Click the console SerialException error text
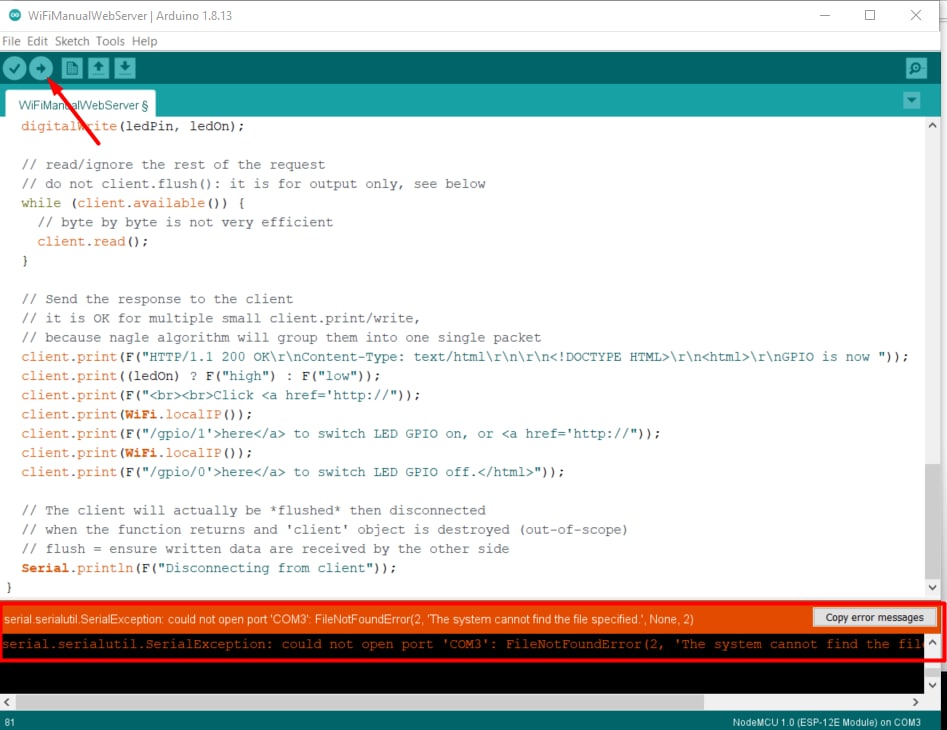The image size is (947, 730). coord(462,644)
